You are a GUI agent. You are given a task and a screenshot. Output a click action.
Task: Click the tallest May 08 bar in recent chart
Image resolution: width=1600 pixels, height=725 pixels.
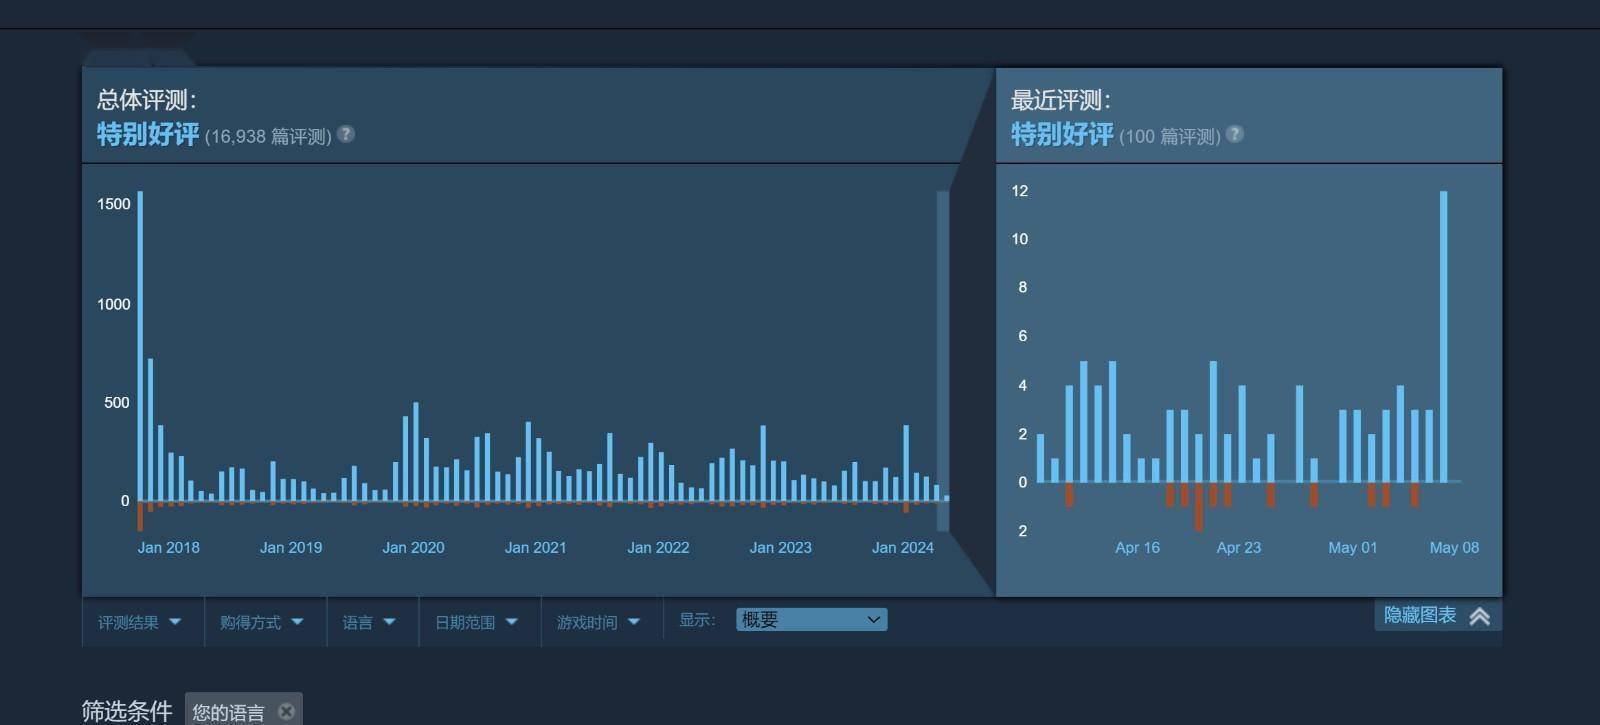(x=1443, y=337)
